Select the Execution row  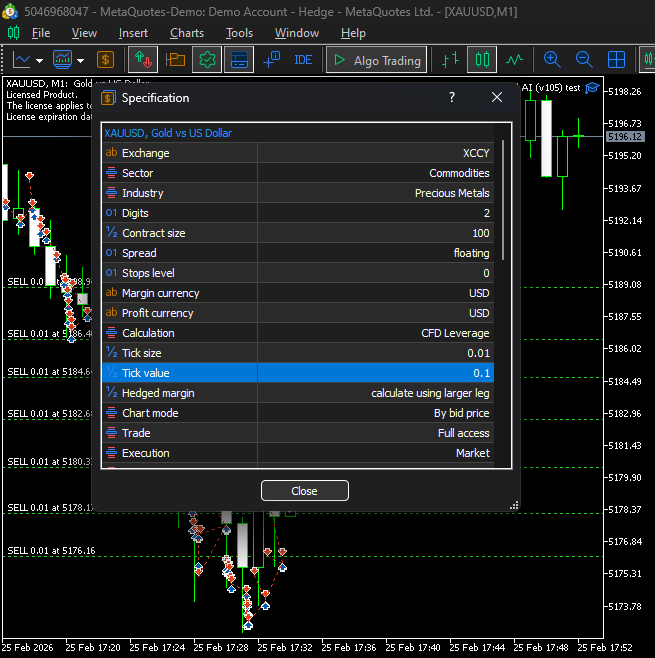coord(298,453)
